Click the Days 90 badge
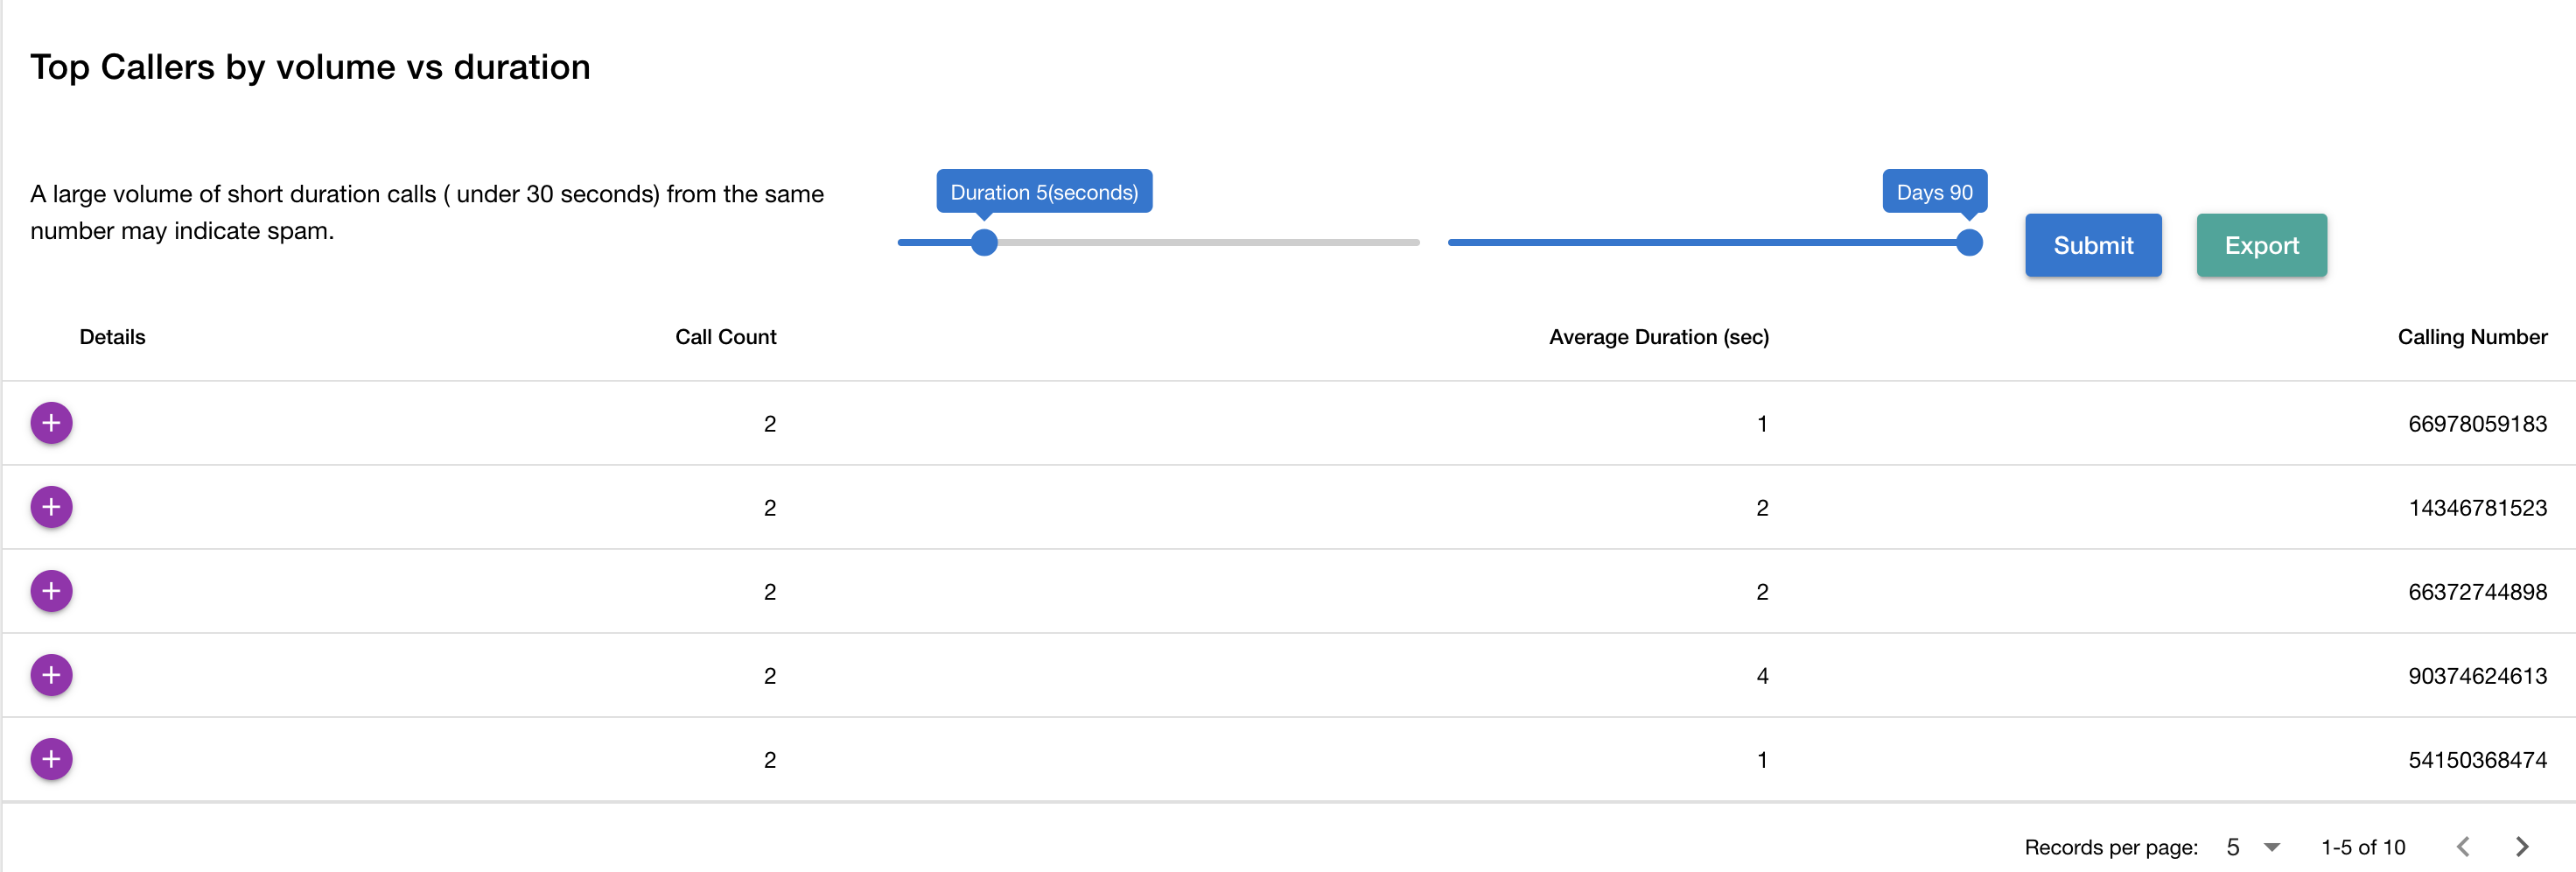Viewport: 2576px width, 872px height. click(1933, 191)
